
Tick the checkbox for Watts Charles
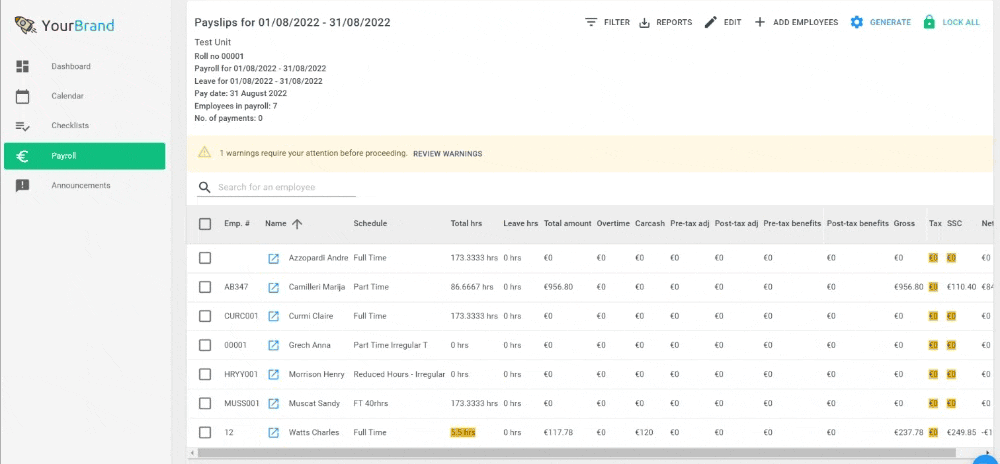(205, 433)
